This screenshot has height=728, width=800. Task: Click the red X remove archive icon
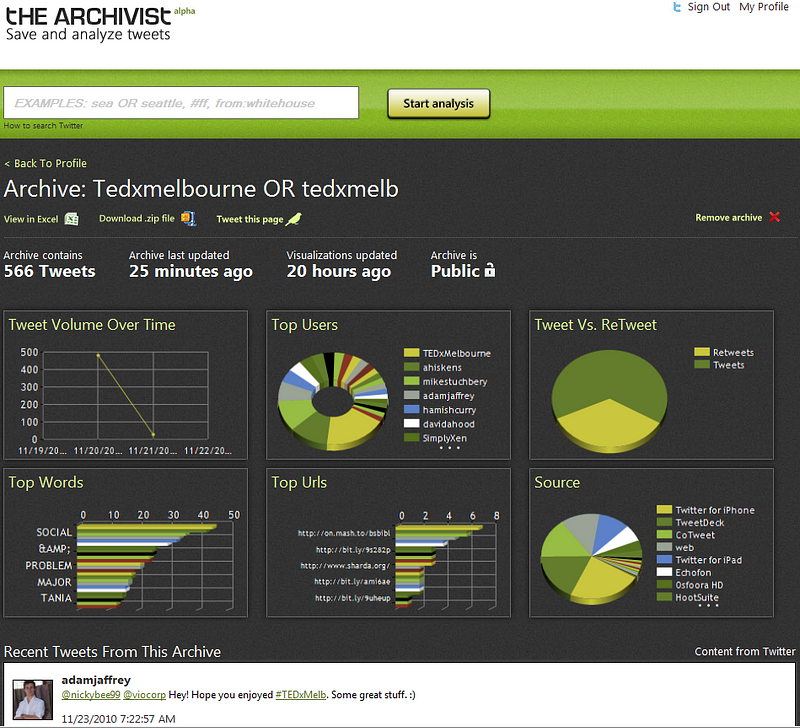point(774,217)
